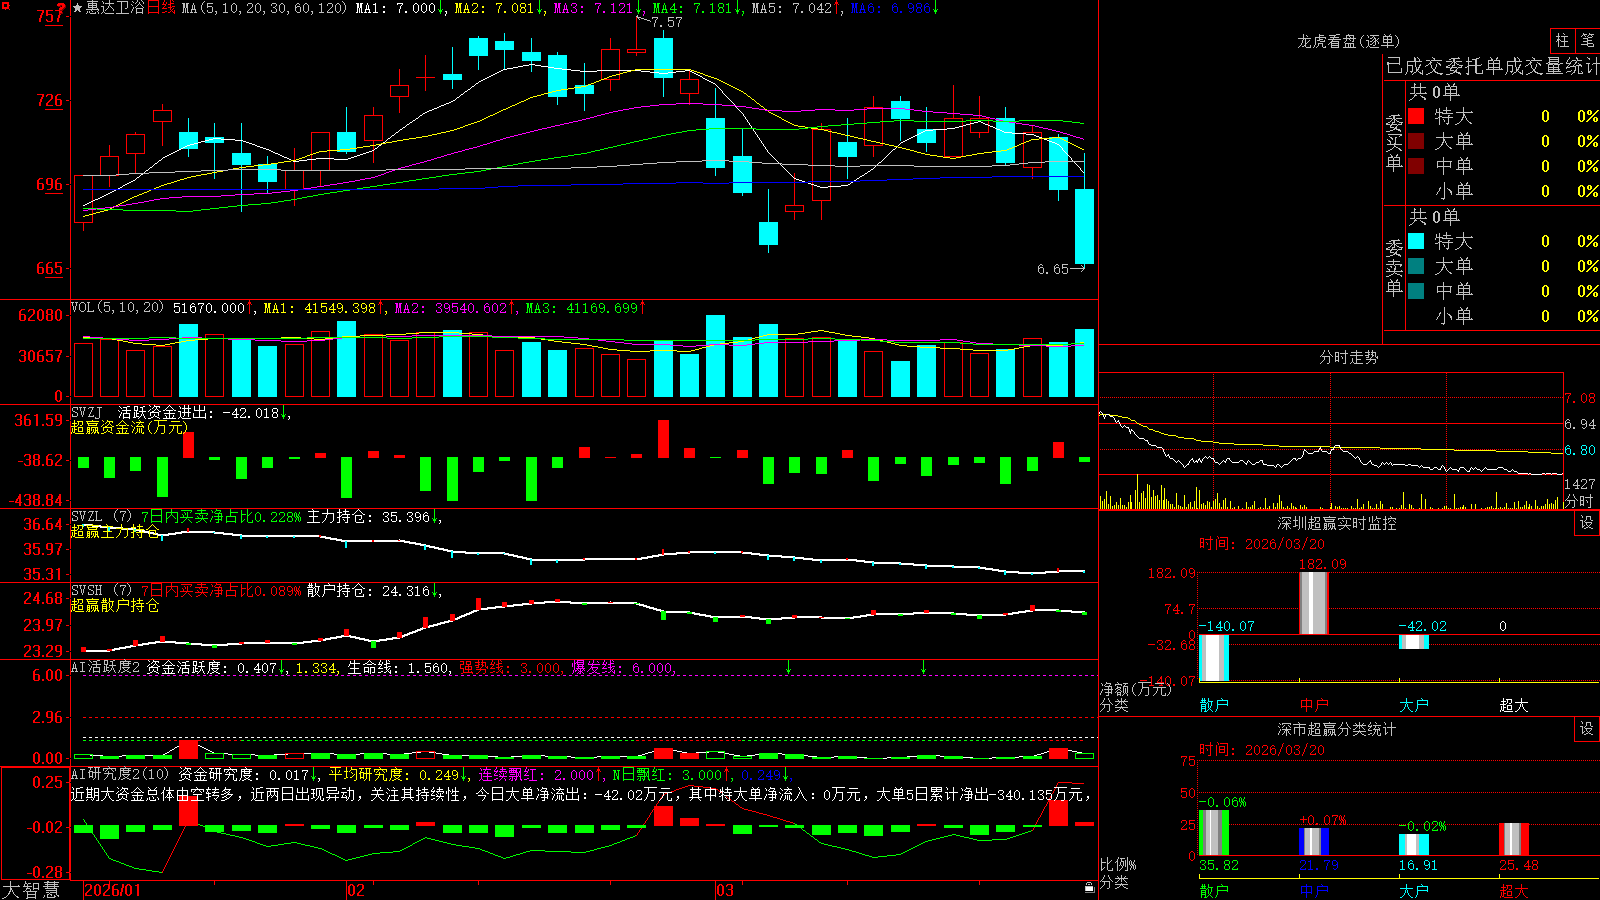Click the teal 大单 sell-order swatch
Viewport: 1600px width, 900px height.
coord(1416,266)
